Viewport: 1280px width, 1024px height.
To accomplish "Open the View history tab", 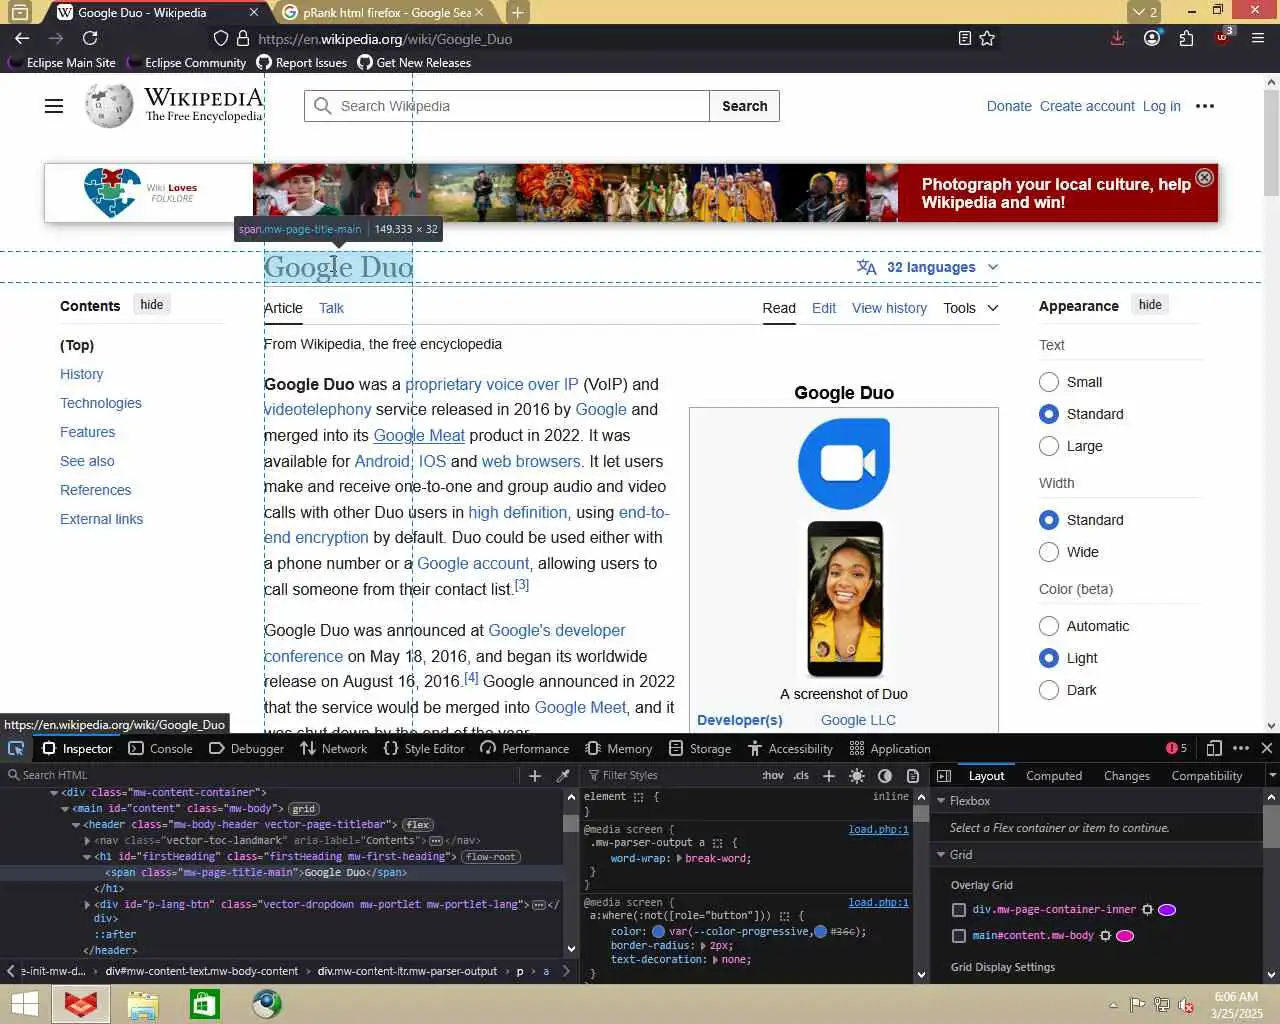I will coord(889,308).
